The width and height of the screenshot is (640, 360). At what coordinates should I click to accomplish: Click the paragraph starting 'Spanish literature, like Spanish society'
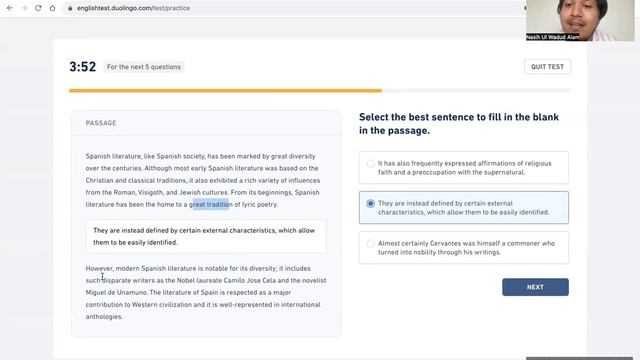click(x=203, y=180)
